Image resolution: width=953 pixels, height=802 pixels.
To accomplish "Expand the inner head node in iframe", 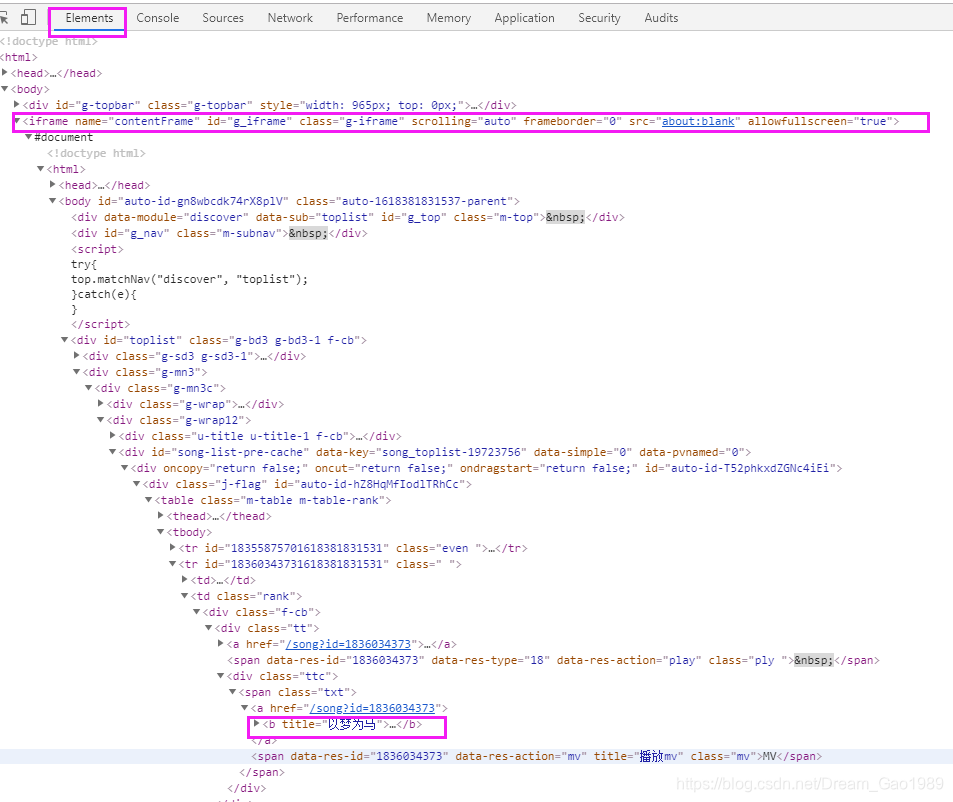I will point(53,184).
